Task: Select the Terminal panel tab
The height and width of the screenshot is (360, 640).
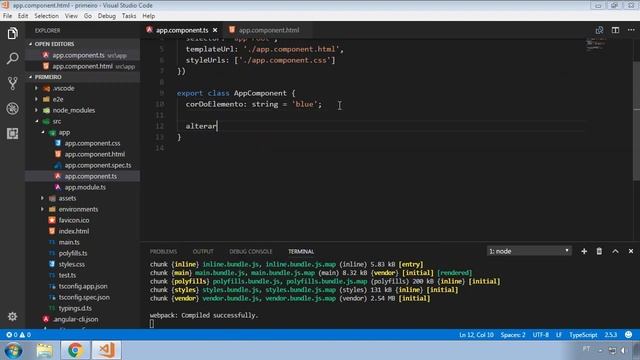Action: tap(301, 251)
